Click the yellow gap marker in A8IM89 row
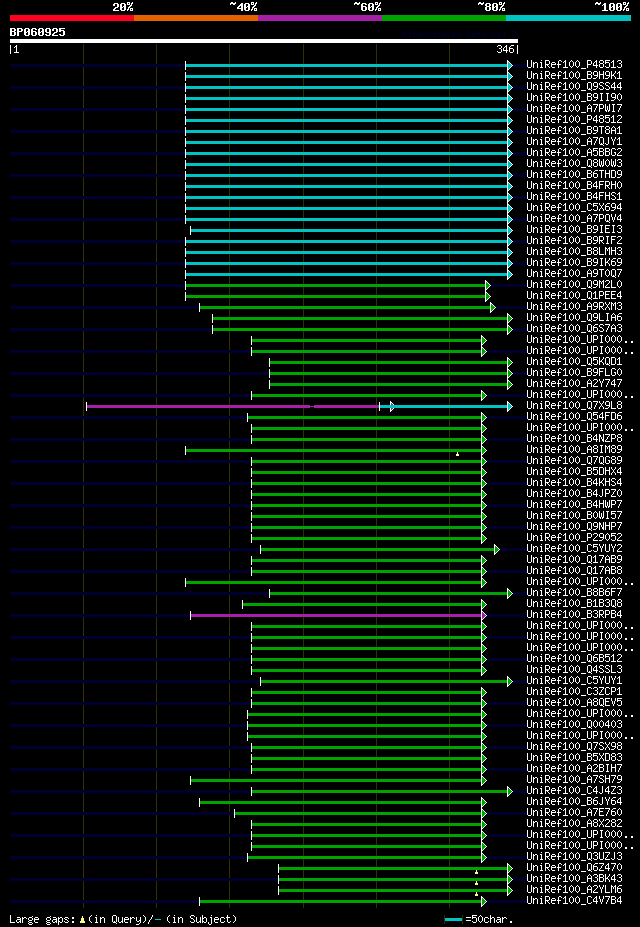 457,454
